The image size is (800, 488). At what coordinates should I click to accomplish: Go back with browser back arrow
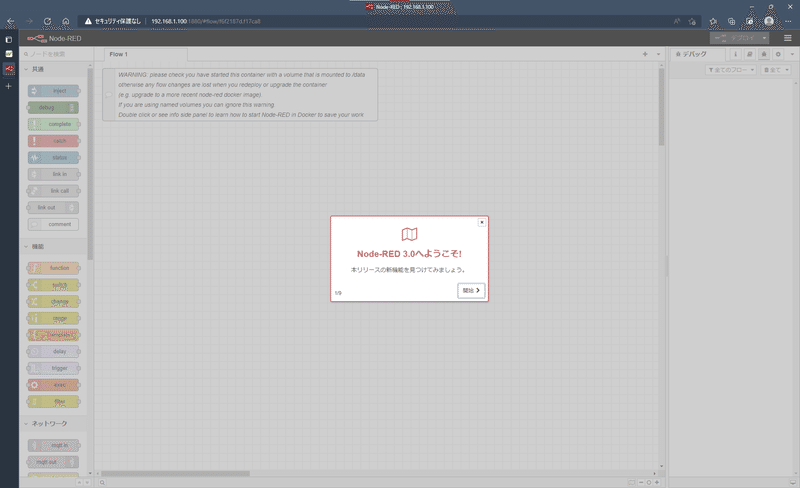pyautogui.click(x=10, y=21)
